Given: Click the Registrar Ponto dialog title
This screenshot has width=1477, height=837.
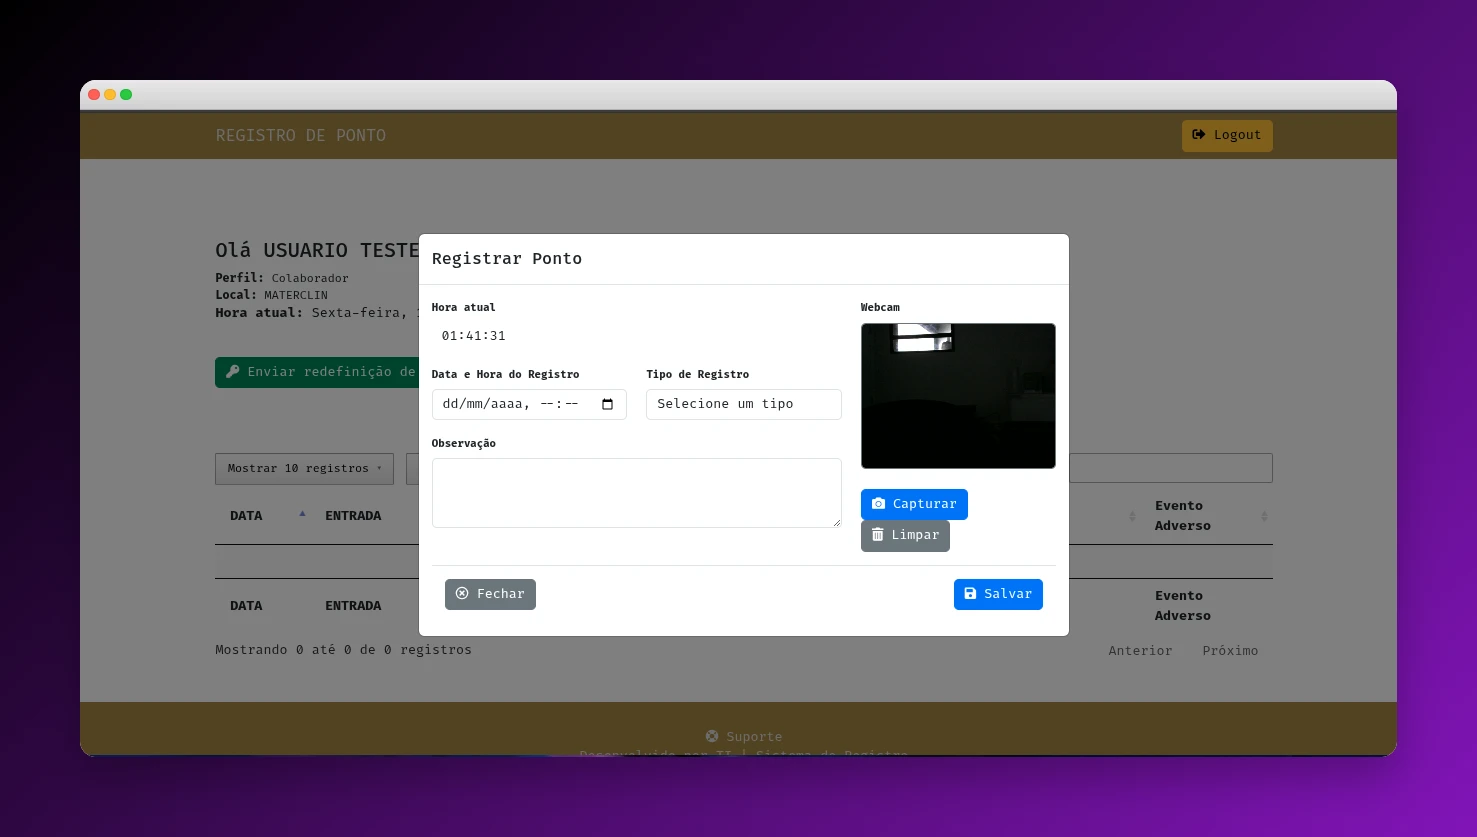Looking at the screenshot, I should 507,259.
